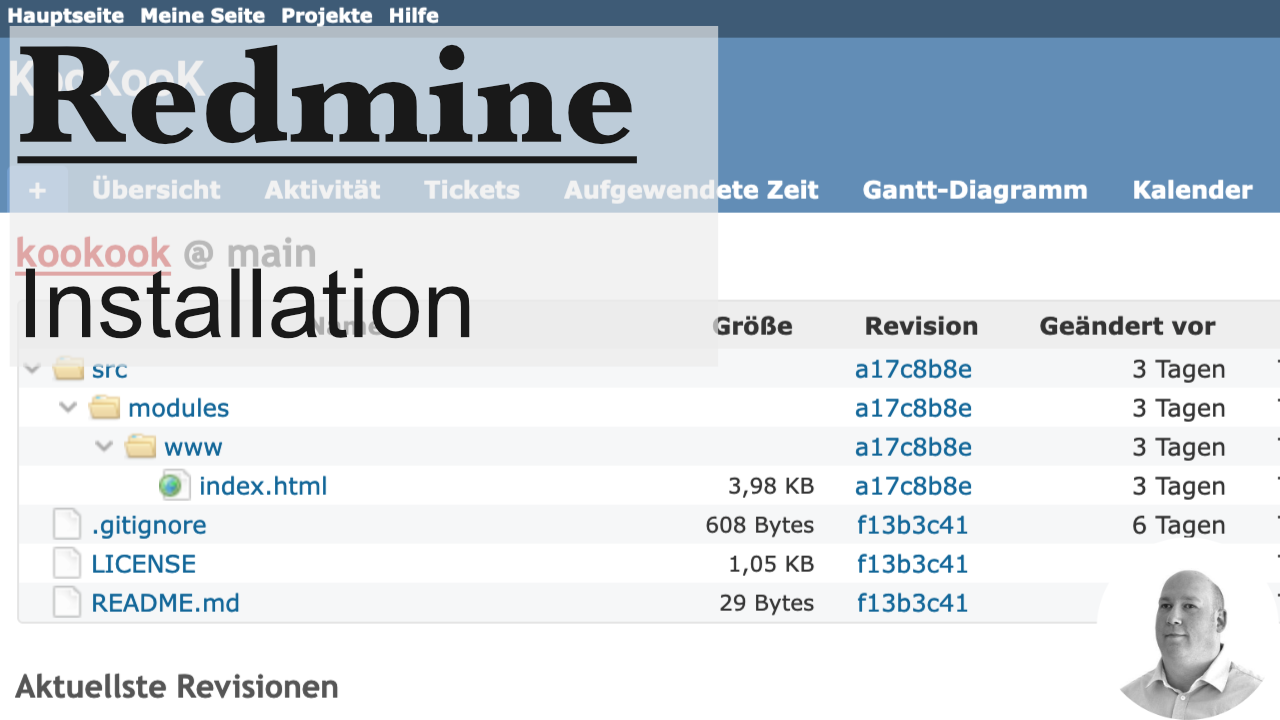This screenshot has width=1280, height=720.
Task: Open the kookook project link
Action: (x=92, y=253)
